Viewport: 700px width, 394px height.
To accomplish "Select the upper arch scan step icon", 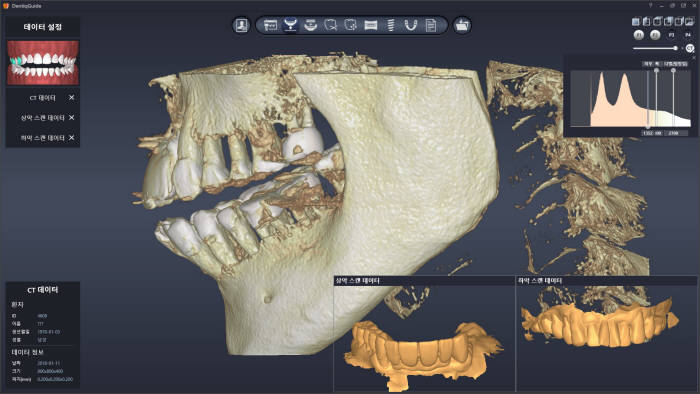I will coord(291,25).
